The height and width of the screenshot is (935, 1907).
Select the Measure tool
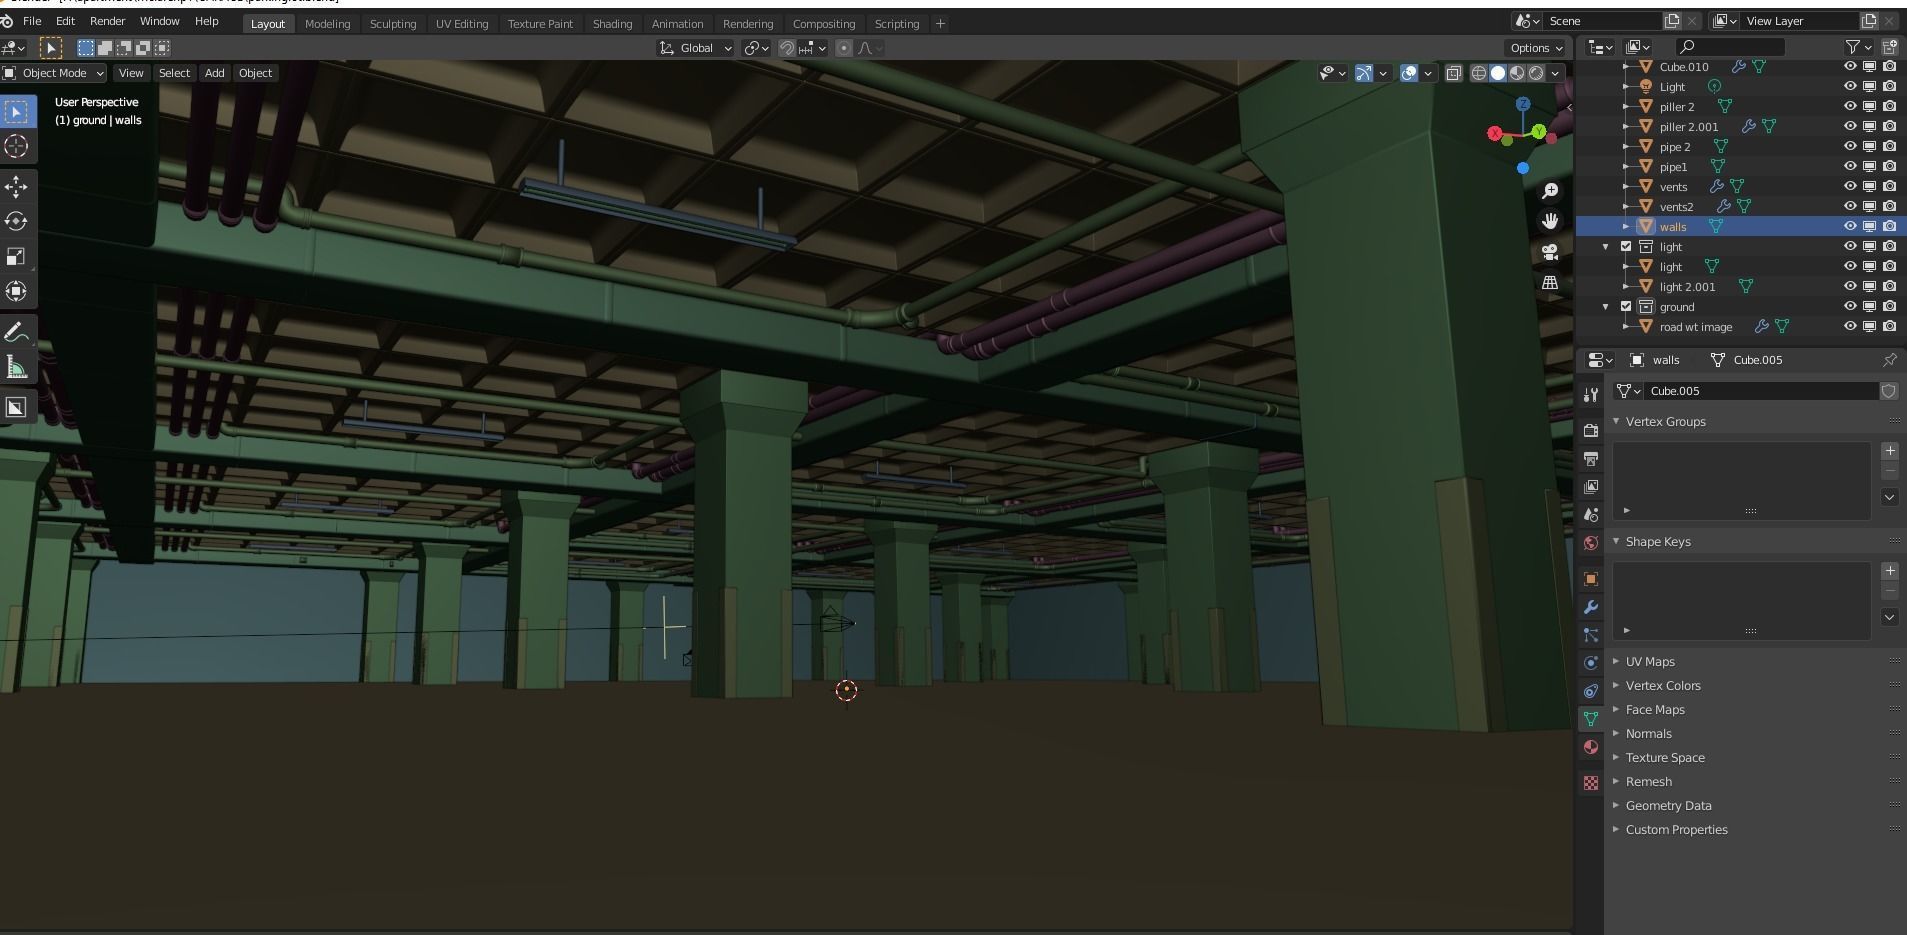tap(16, 368)
